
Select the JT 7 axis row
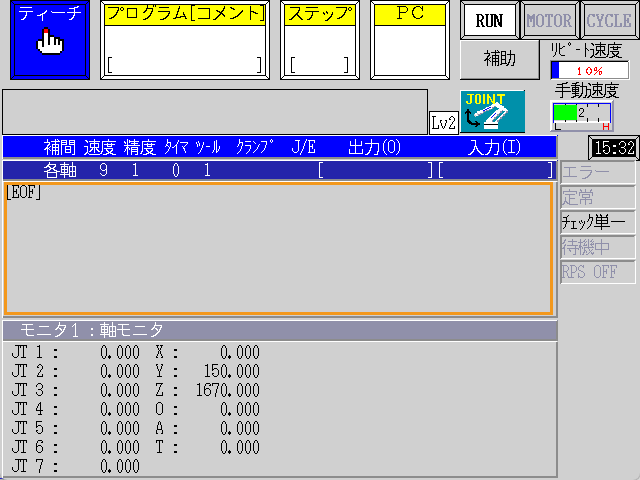click(x=76, y=467)
